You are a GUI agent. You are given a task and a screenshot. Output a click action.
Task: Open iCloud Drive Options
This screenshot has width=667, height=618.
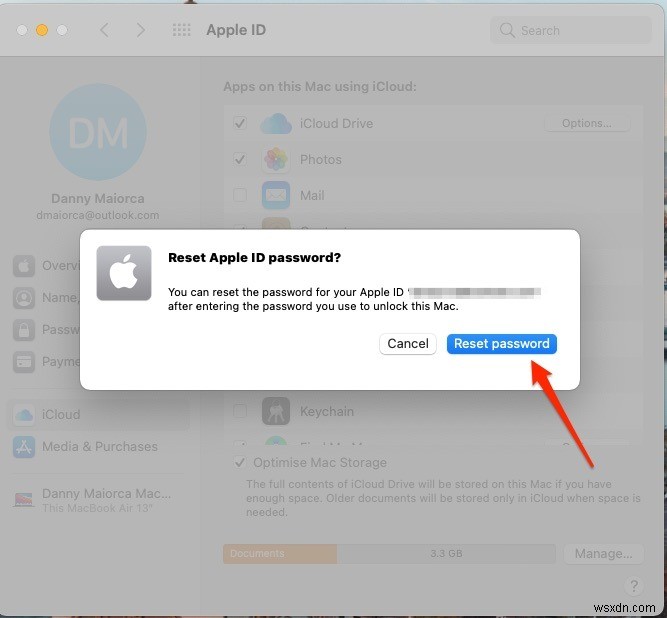pyautogui.click(x=587, y=123)
